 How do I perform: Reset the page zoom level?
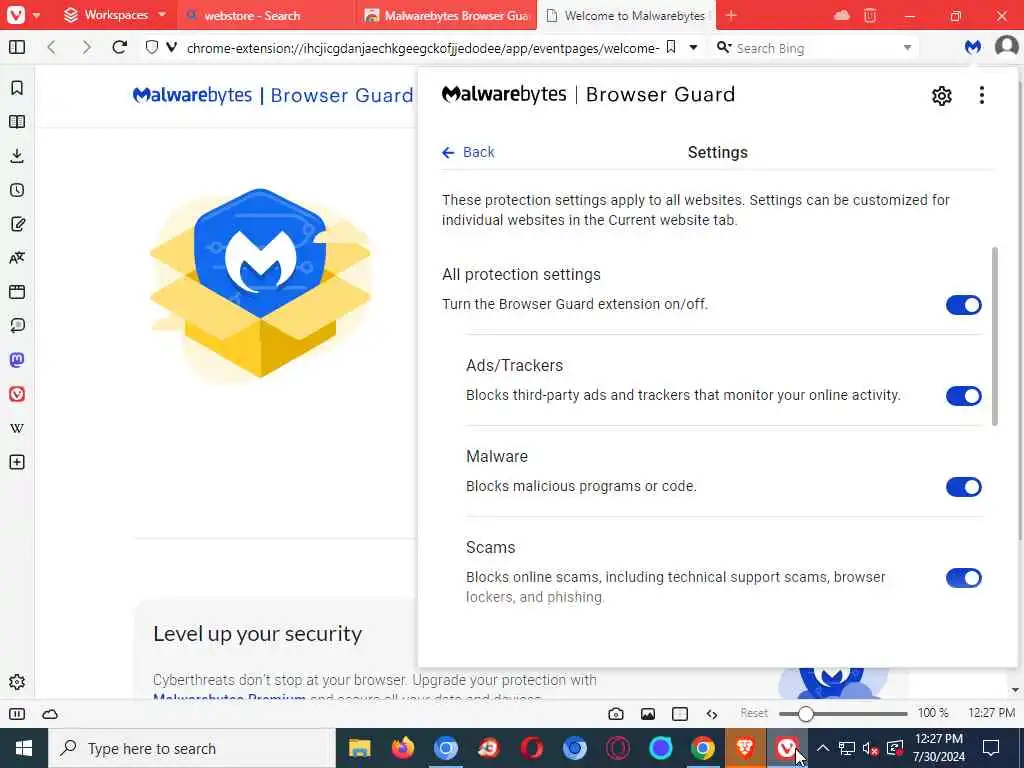754,713
